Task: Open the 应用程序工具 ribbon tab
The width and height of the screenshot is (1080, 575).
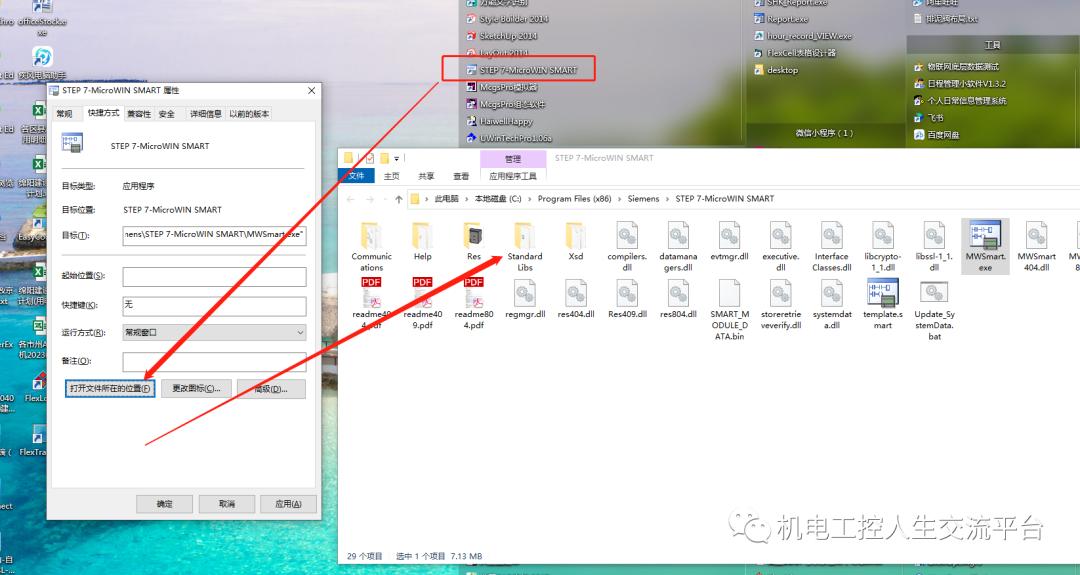Action: coord(512,176)
